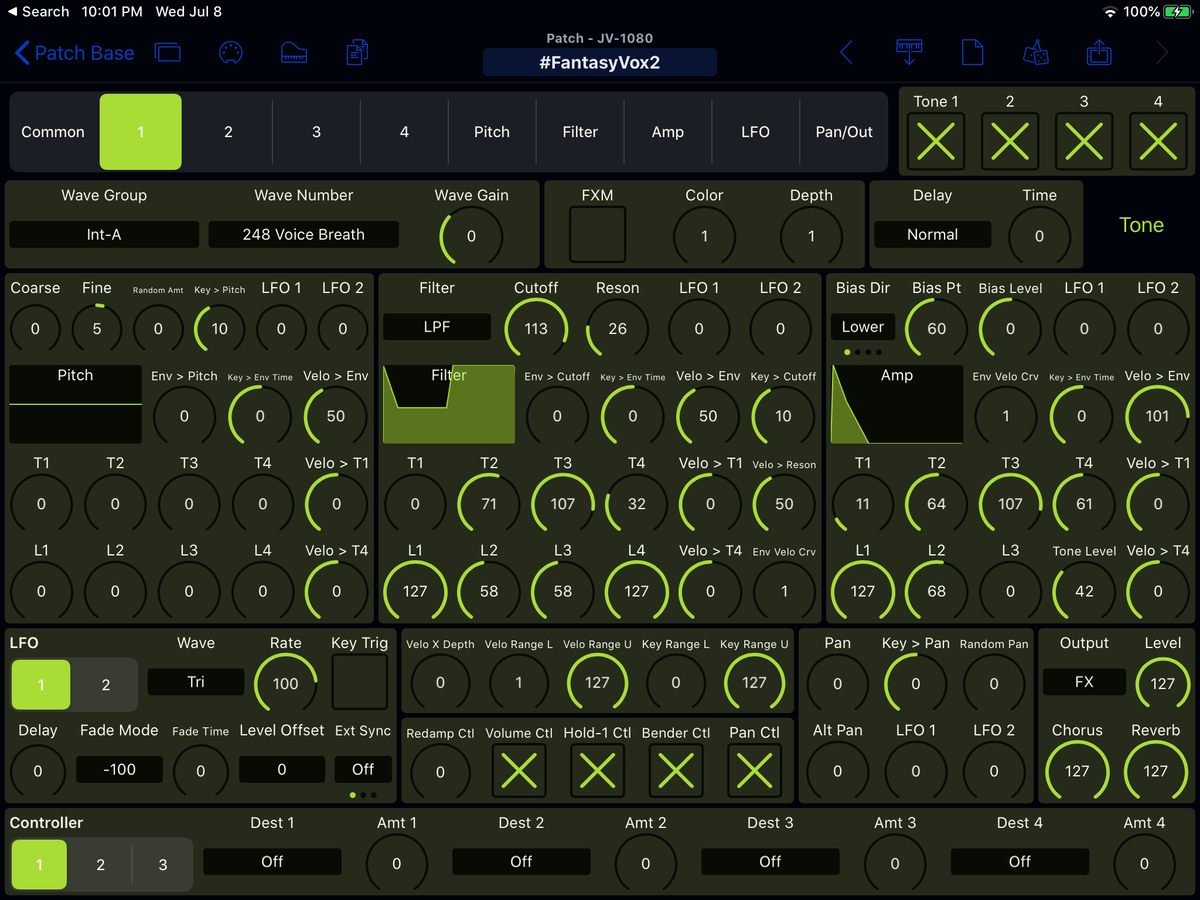Enable the FXM checkbox
The height and width of the screenshot is (900, 1200).
pyautogui.click(x=597, y=235)
